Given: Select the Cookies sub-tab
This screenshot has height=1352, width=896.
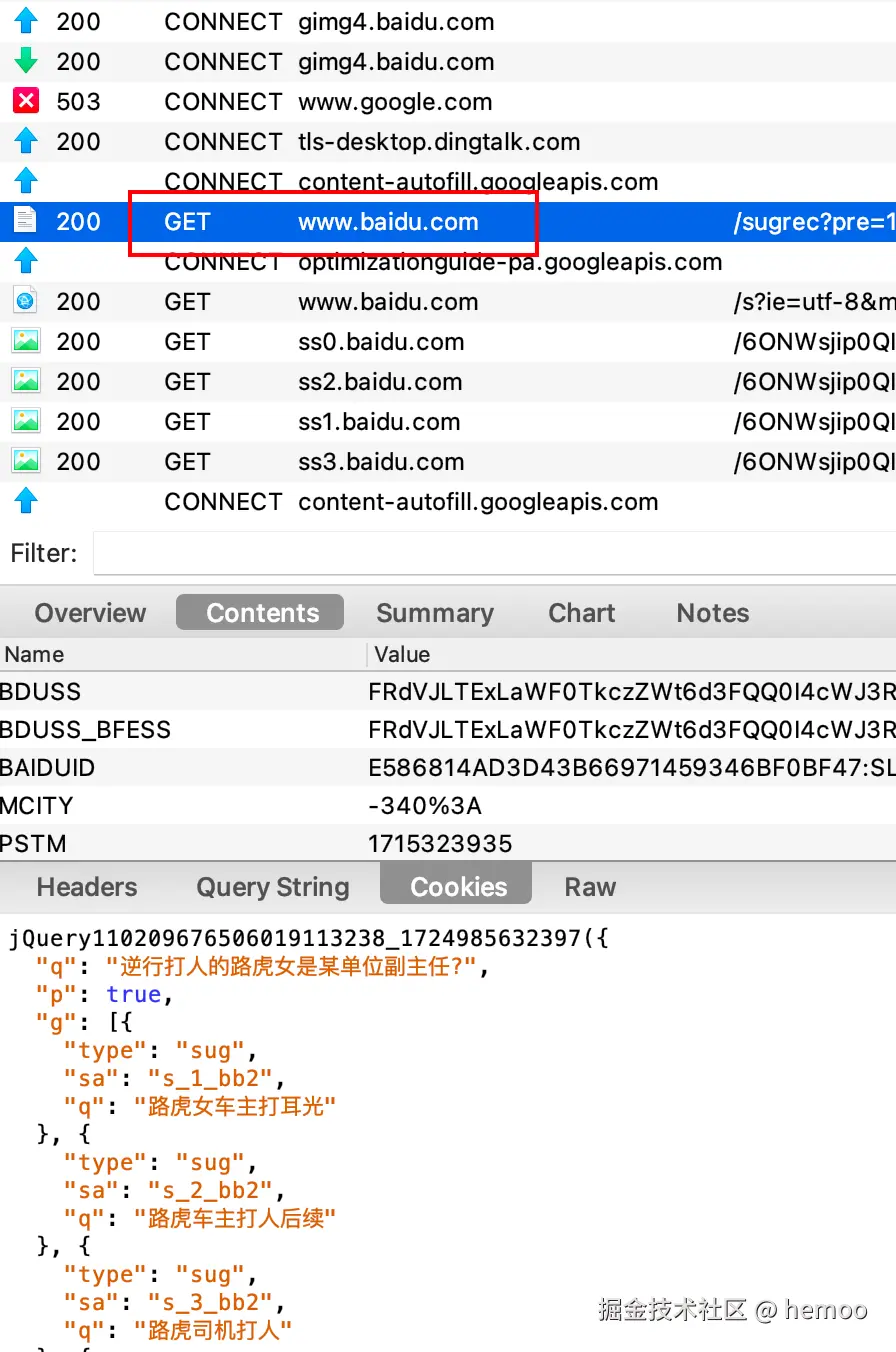Looking at the screenshot, I should [457, 886].
